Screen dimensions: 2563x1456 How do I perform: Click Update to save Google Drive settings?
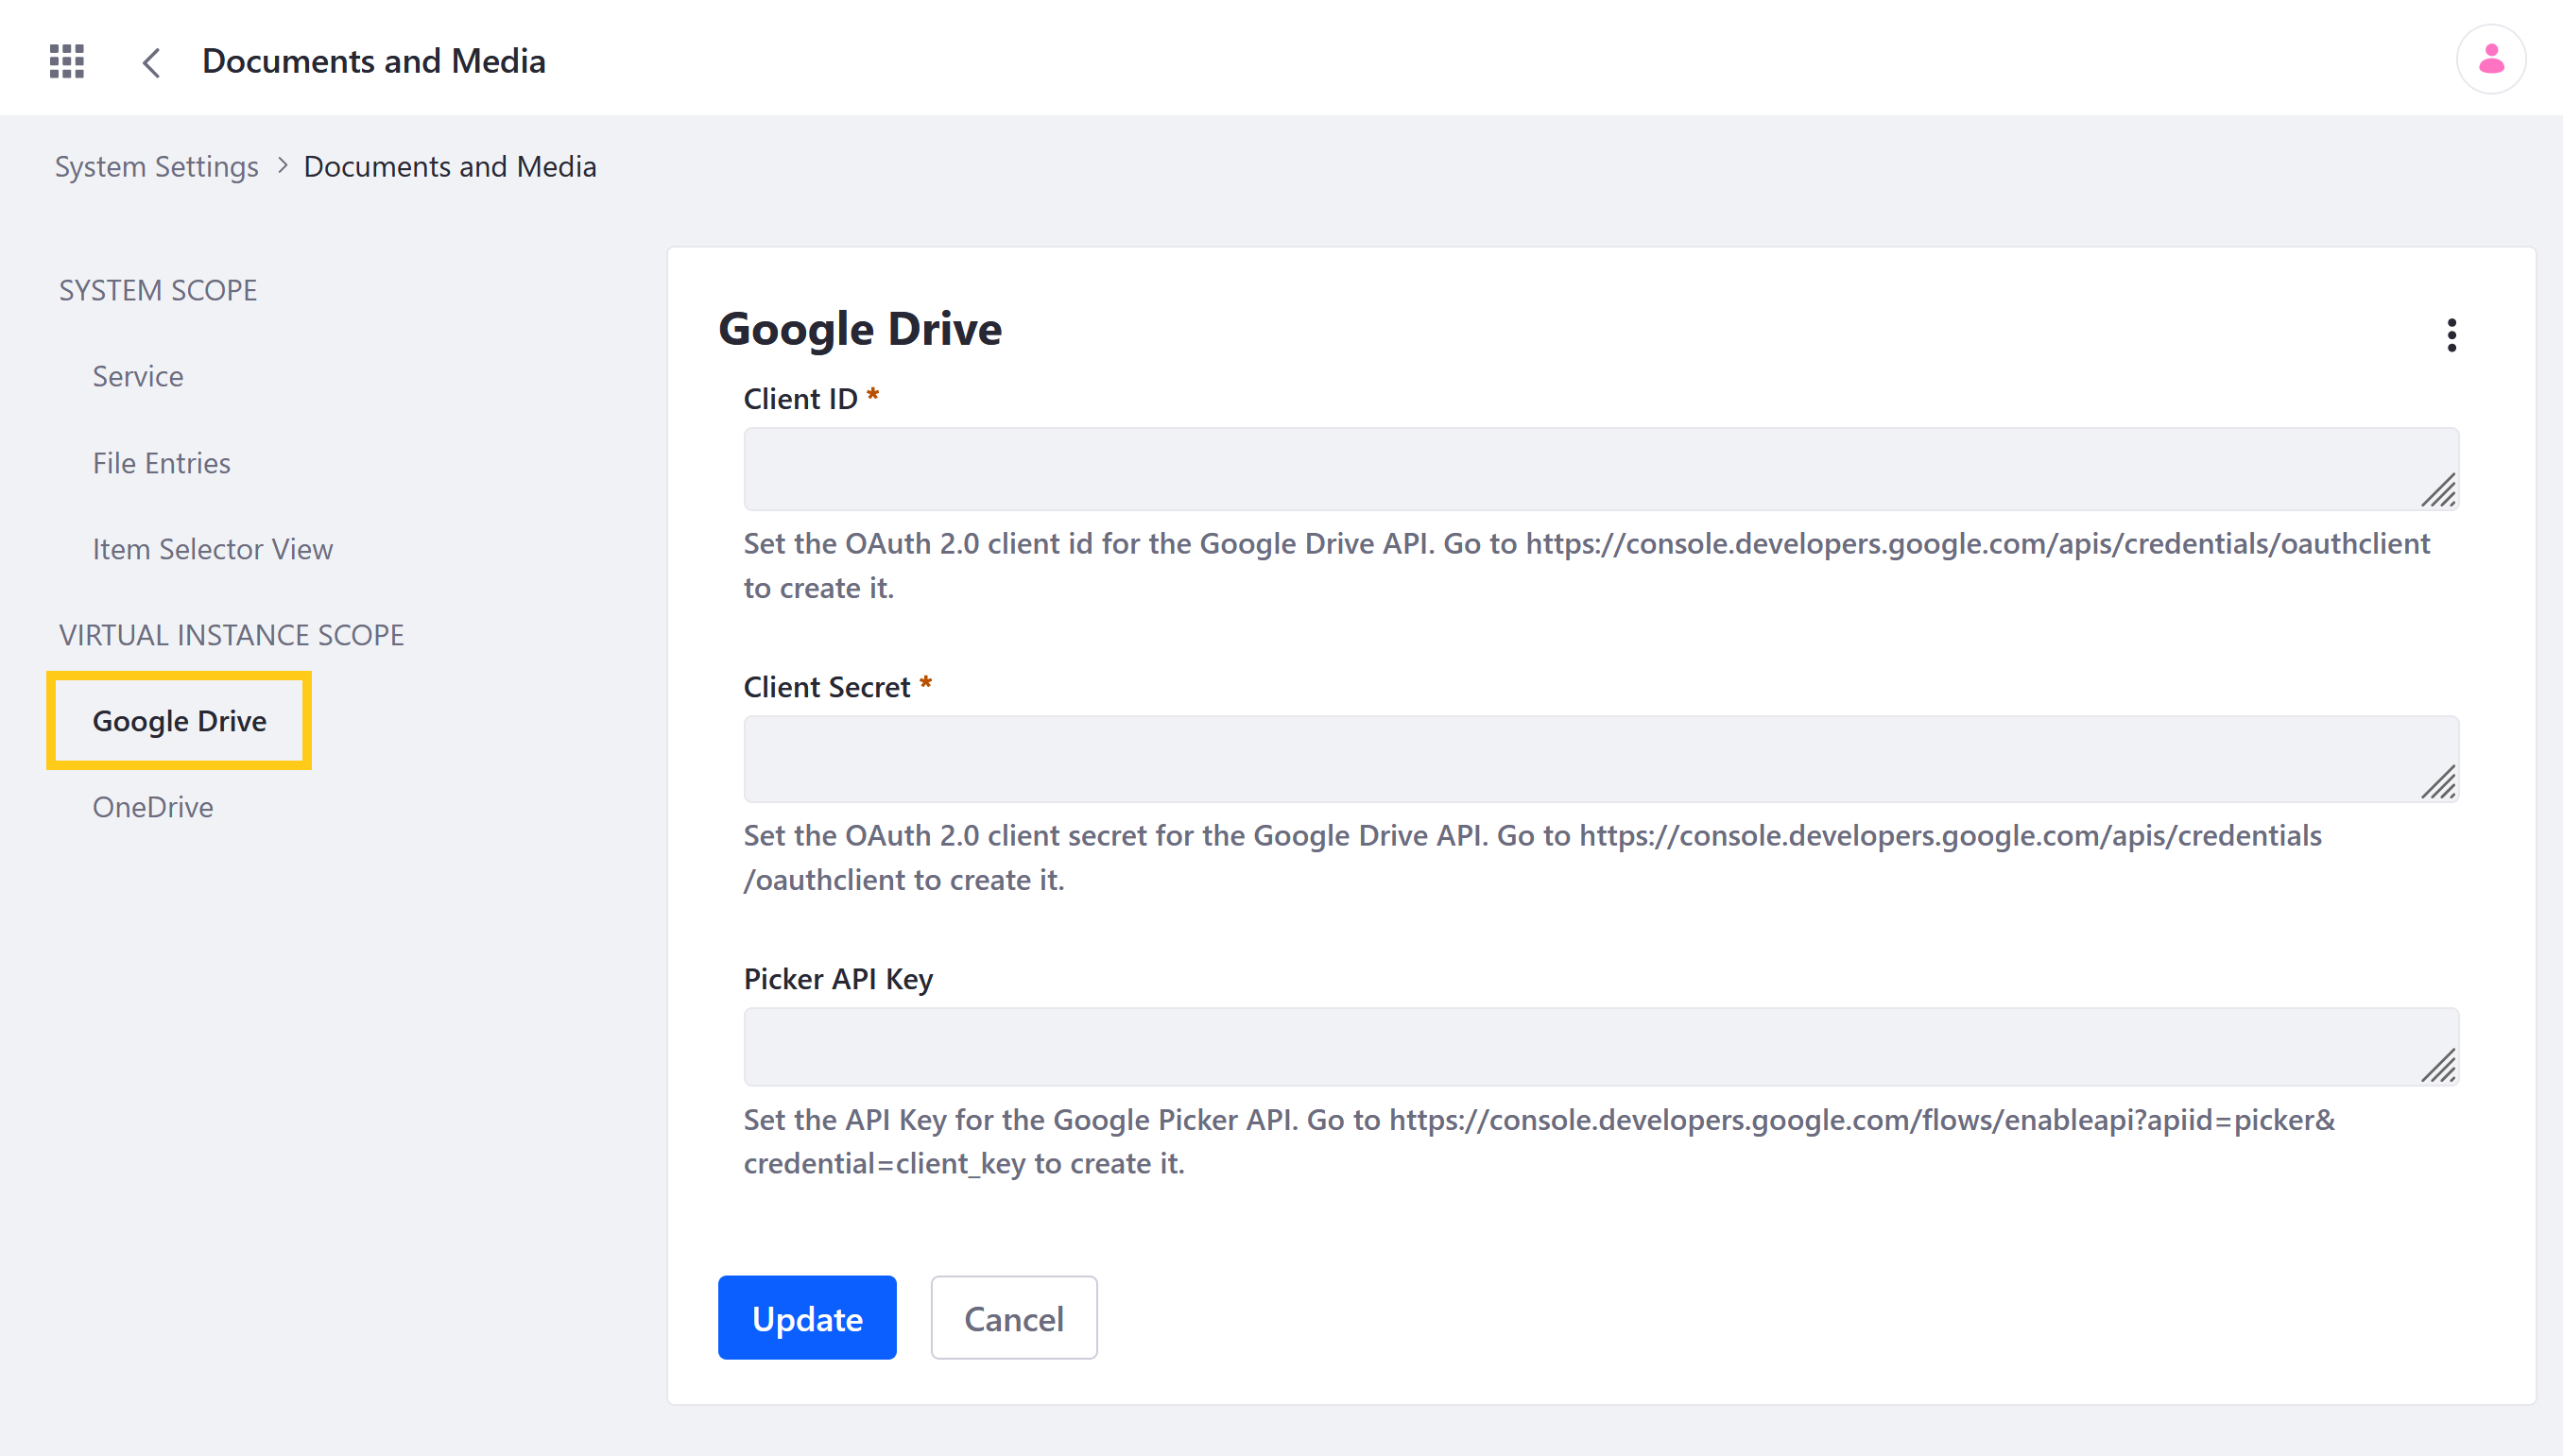[808, 1317]
